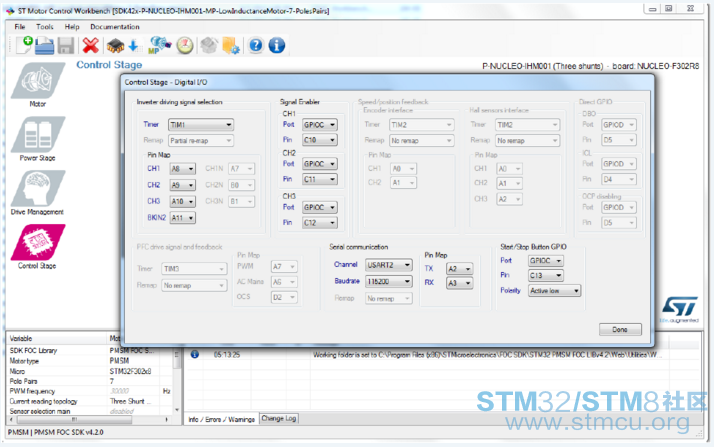Select the Pole Pairs row
Image resolution: width=714 pixels, height=447 pixels.
(90, 381)
